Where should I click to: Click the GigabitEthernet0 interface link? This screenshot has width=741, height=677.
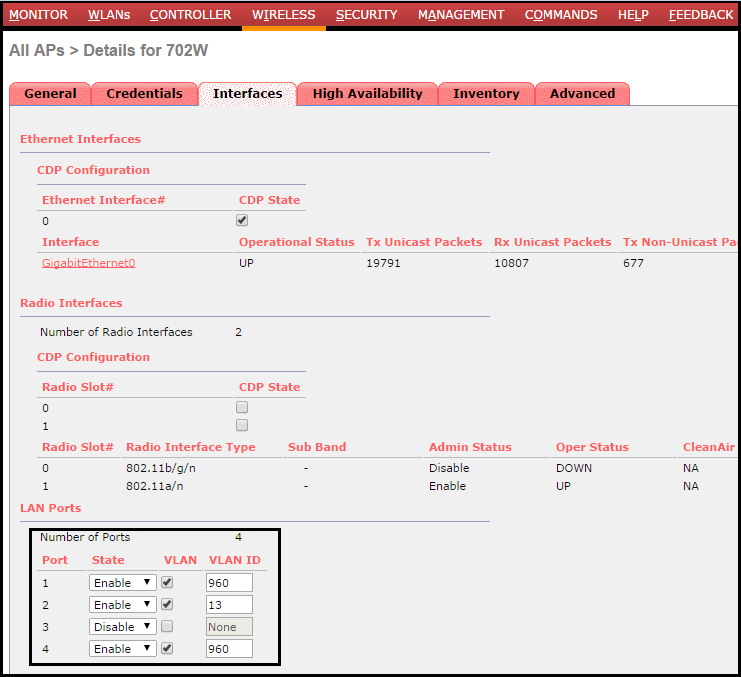[x=88, y=263]
